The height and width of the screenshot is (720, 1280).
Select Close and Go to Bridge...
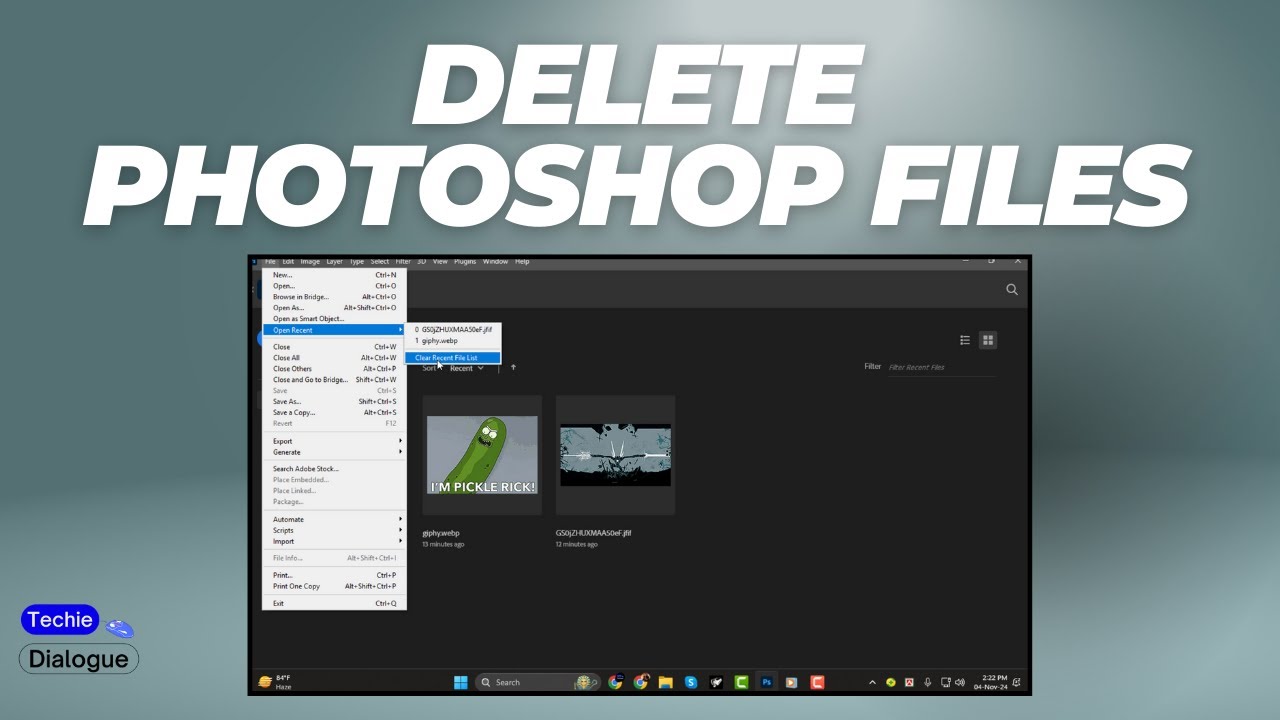tap(334, 380)
